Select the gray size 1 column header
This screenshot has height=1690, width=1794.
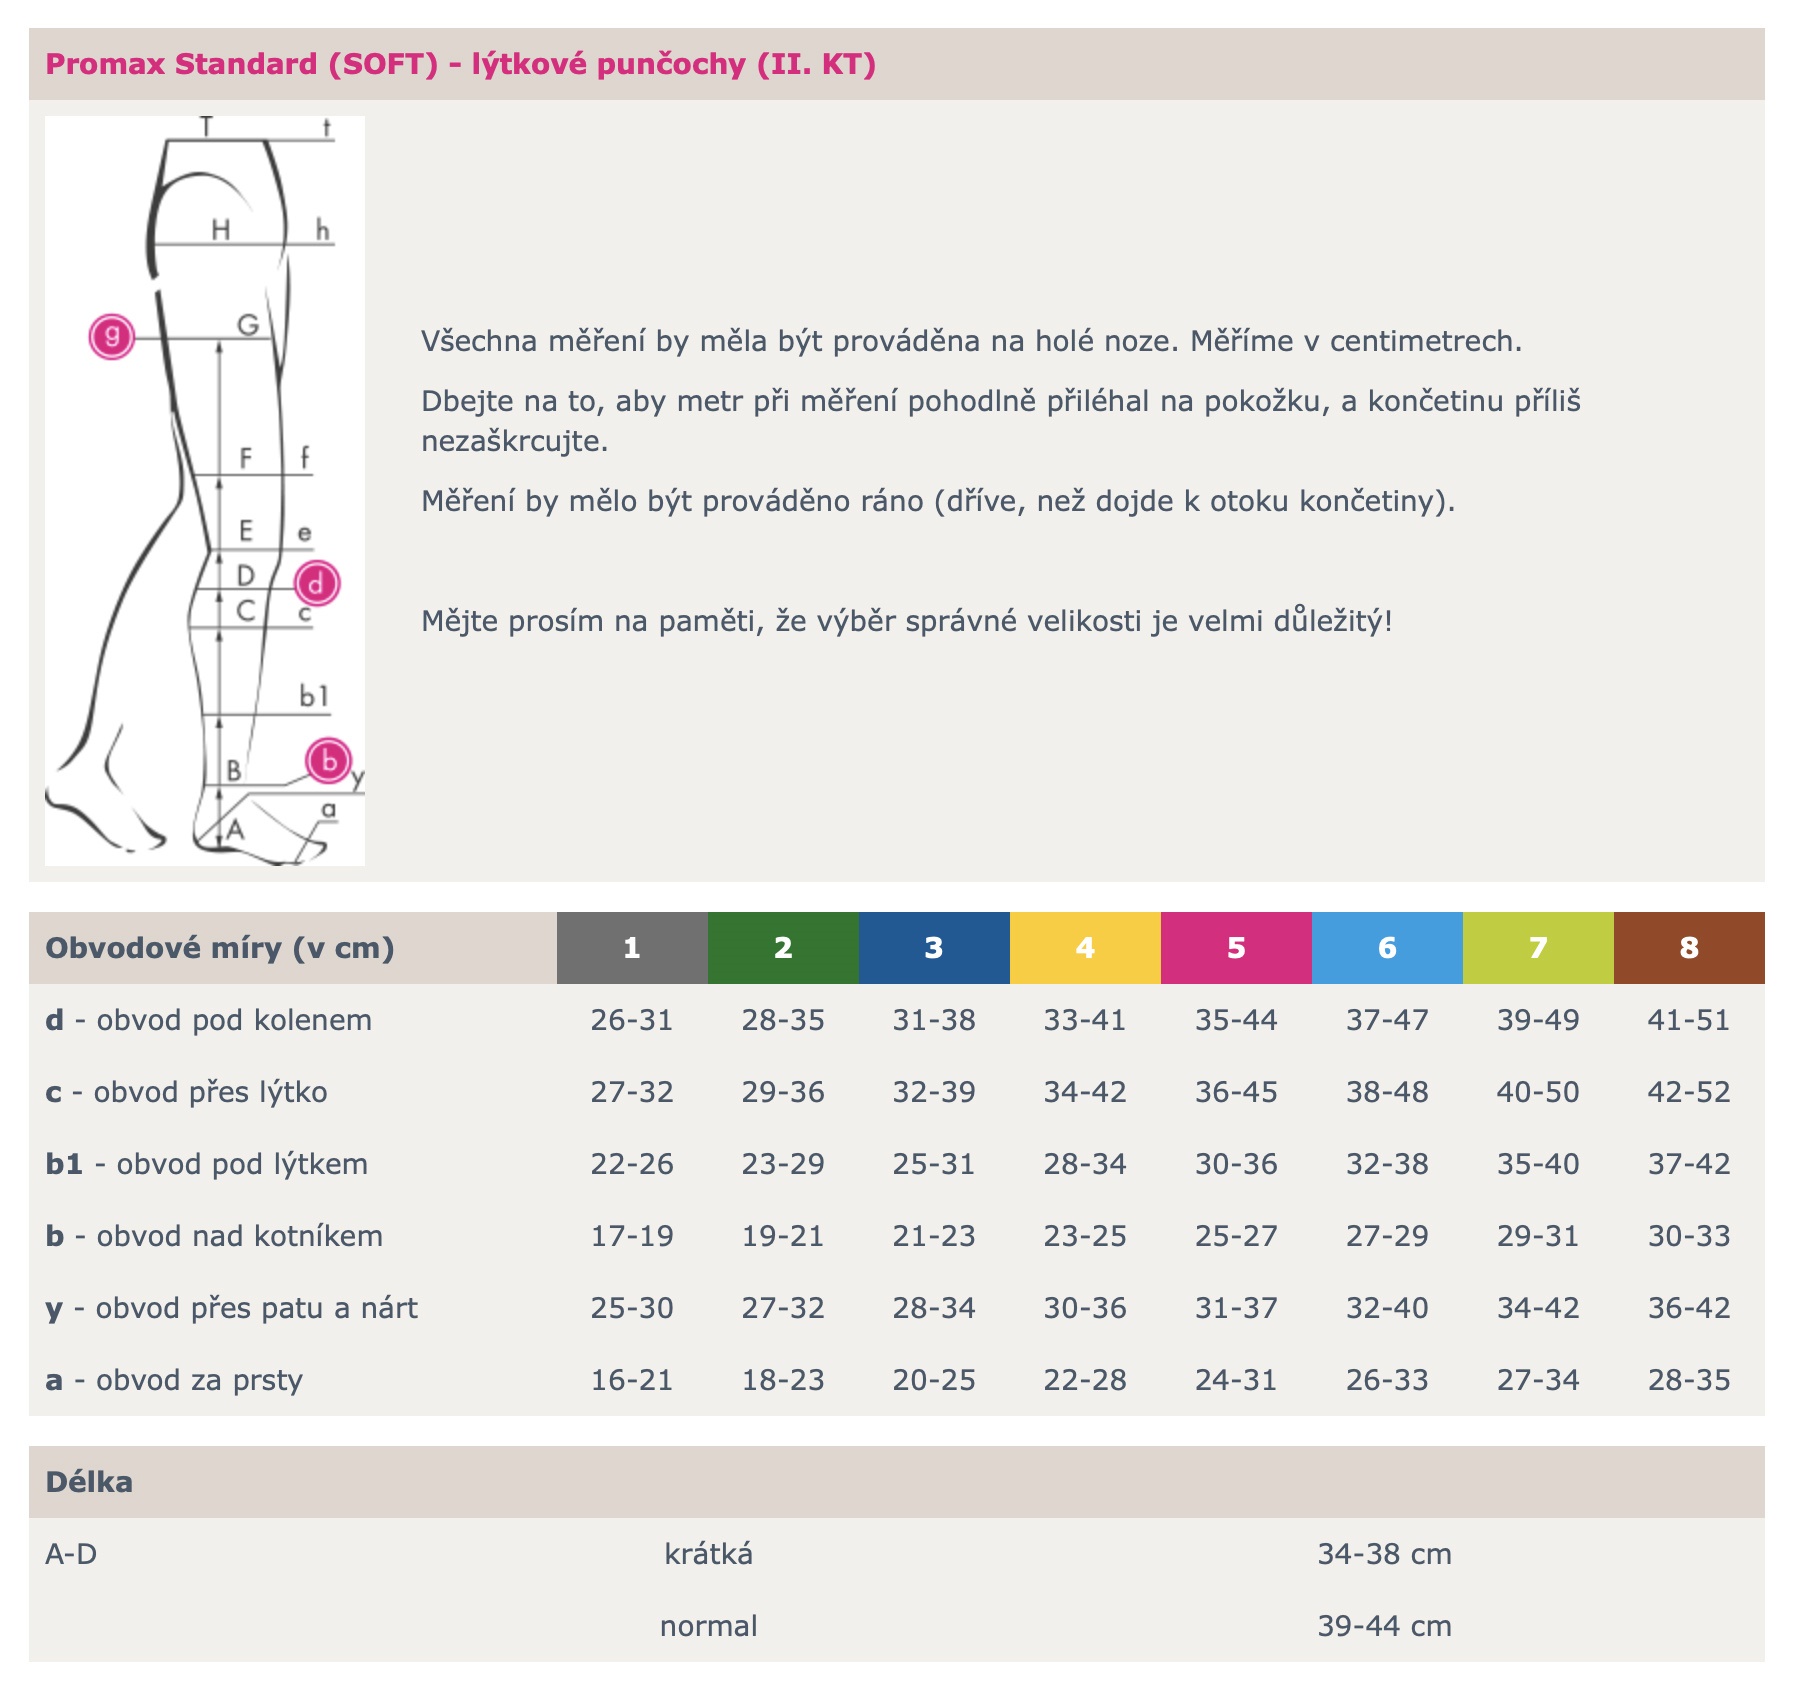click(632, 948)
